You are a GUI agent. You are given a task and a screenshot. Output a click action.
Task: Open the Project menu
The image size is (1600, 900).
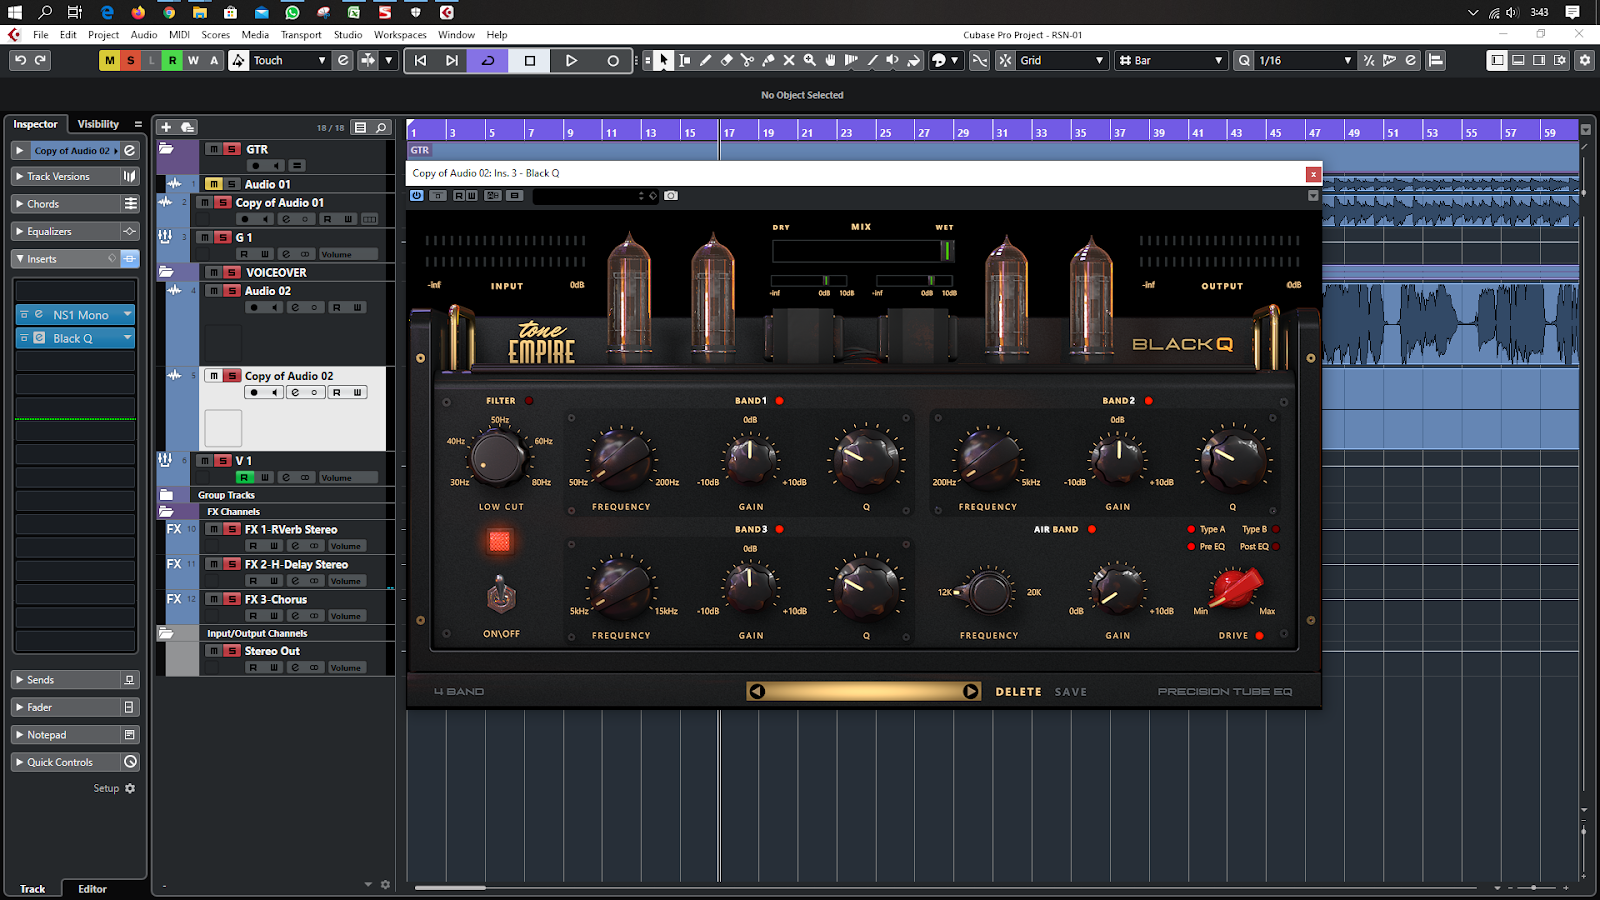click(103, 34)
